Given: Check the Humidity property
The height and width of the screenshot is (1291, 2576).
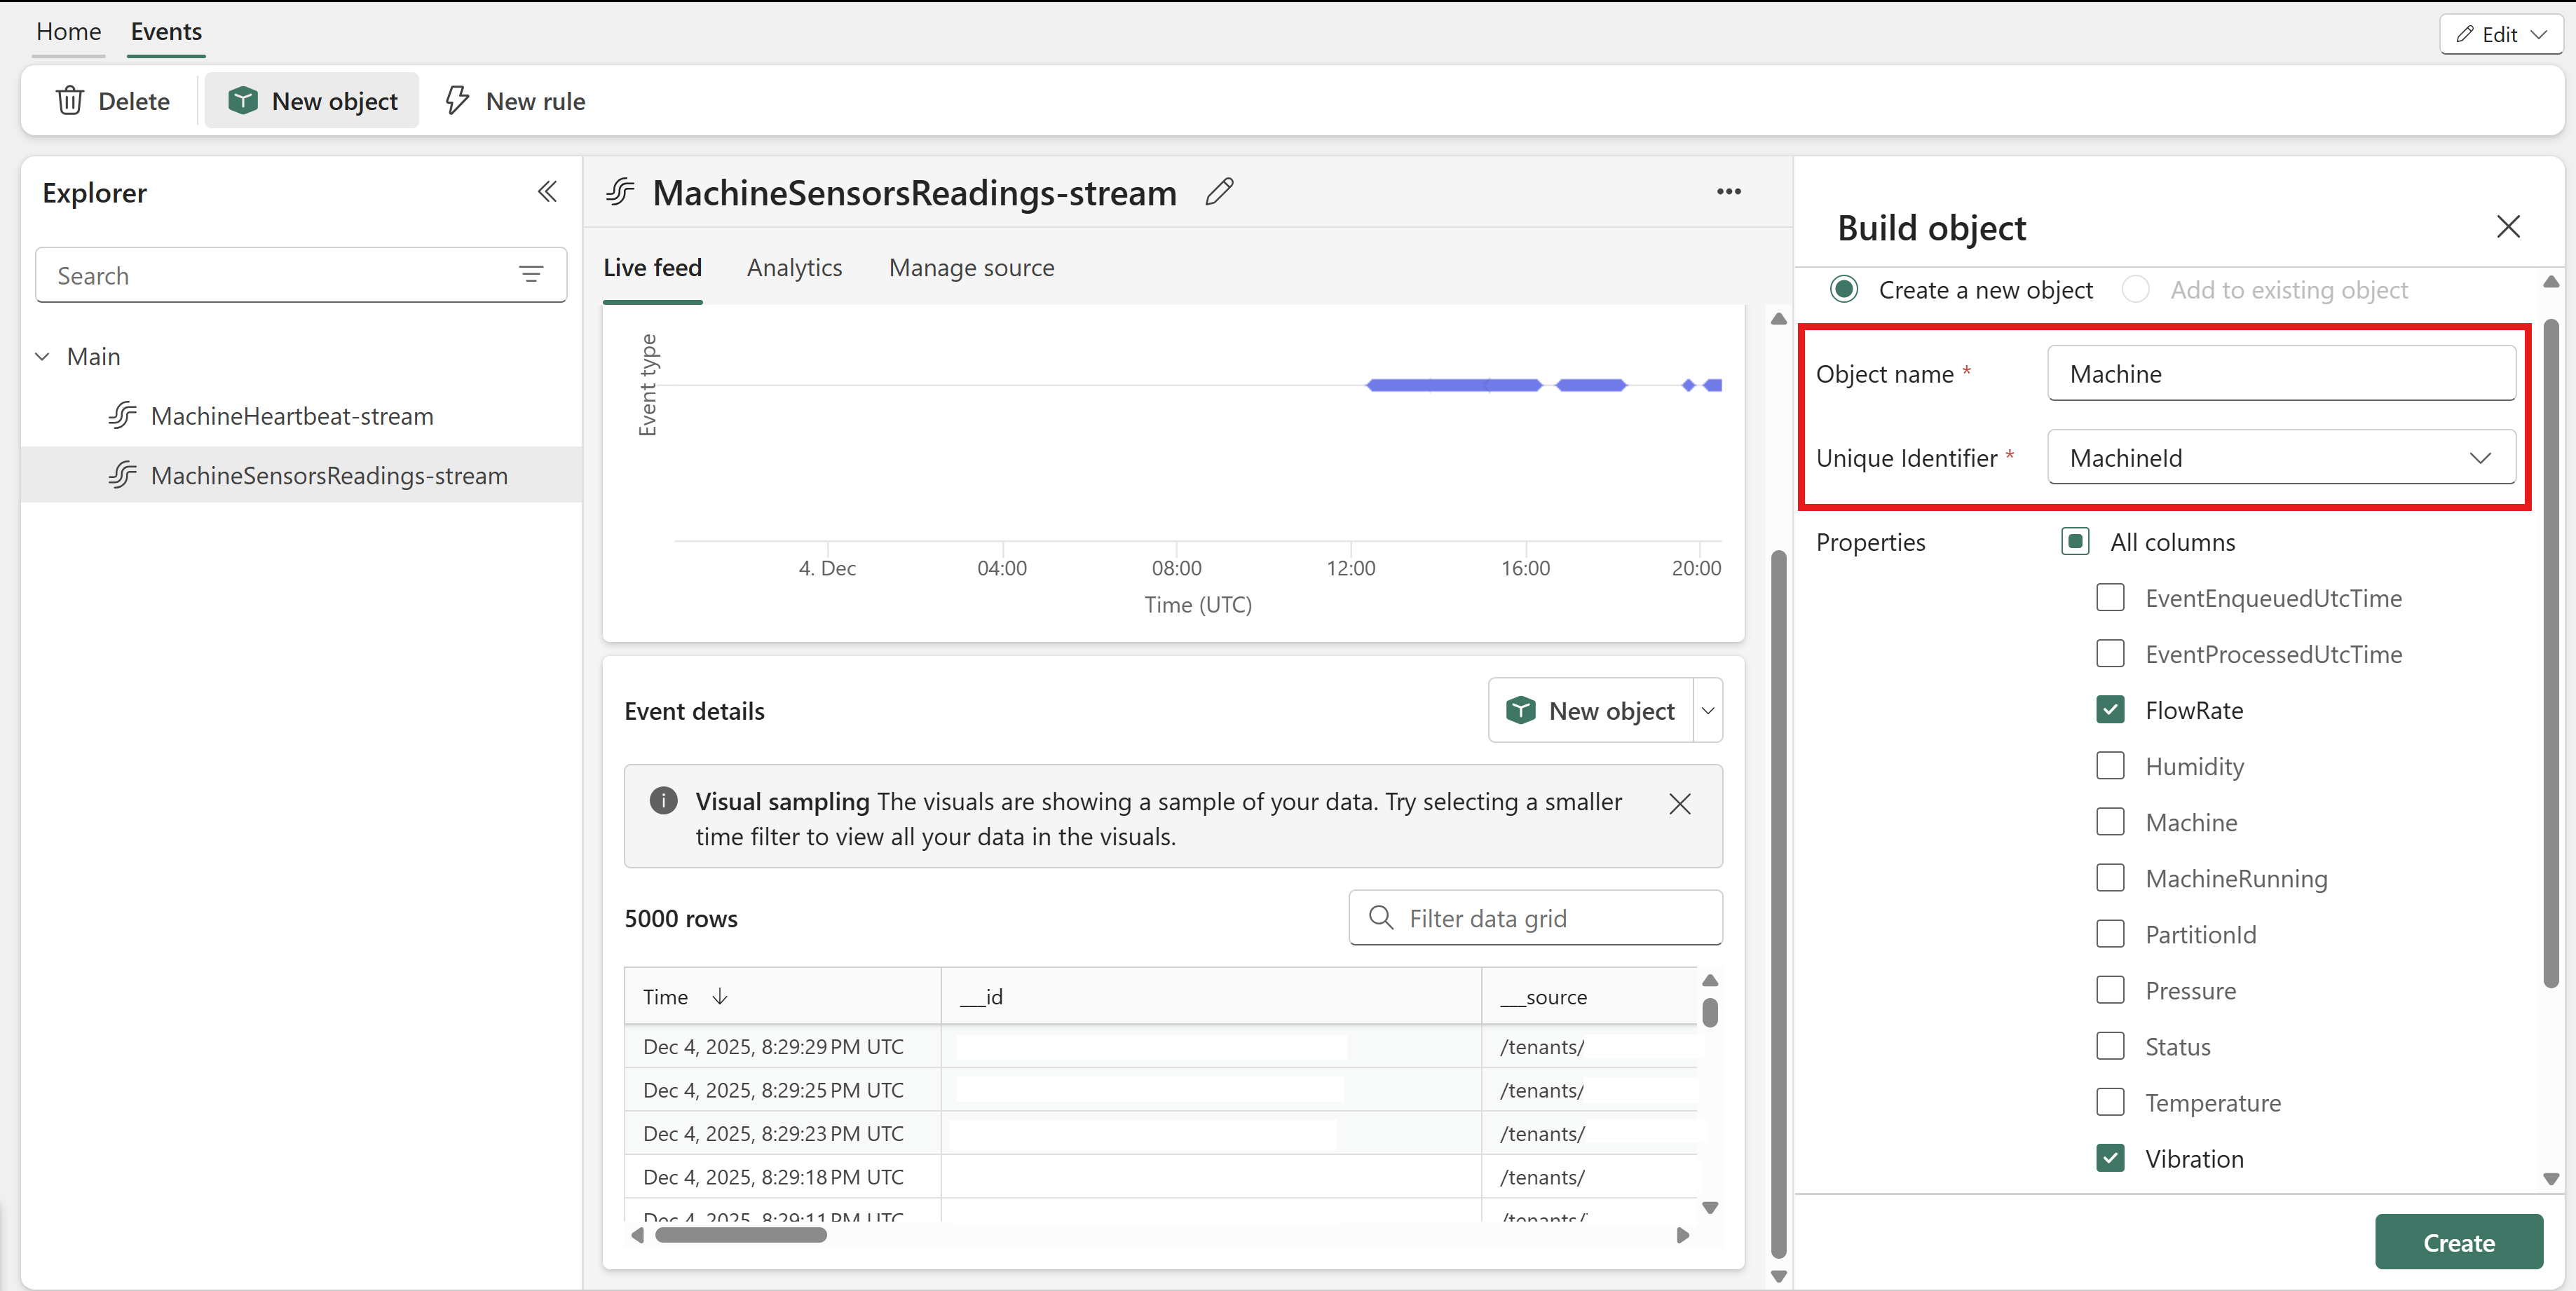Looking at the screenshot, I should [x=2110, y=766].
